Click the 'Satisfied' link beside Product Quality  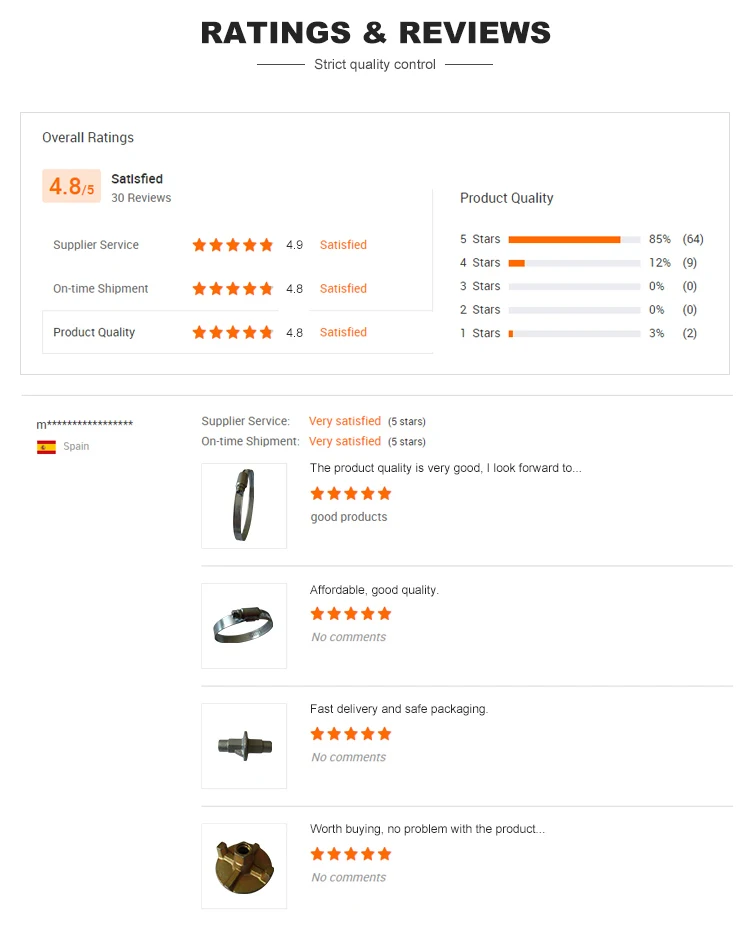click(x=343, y=331)
